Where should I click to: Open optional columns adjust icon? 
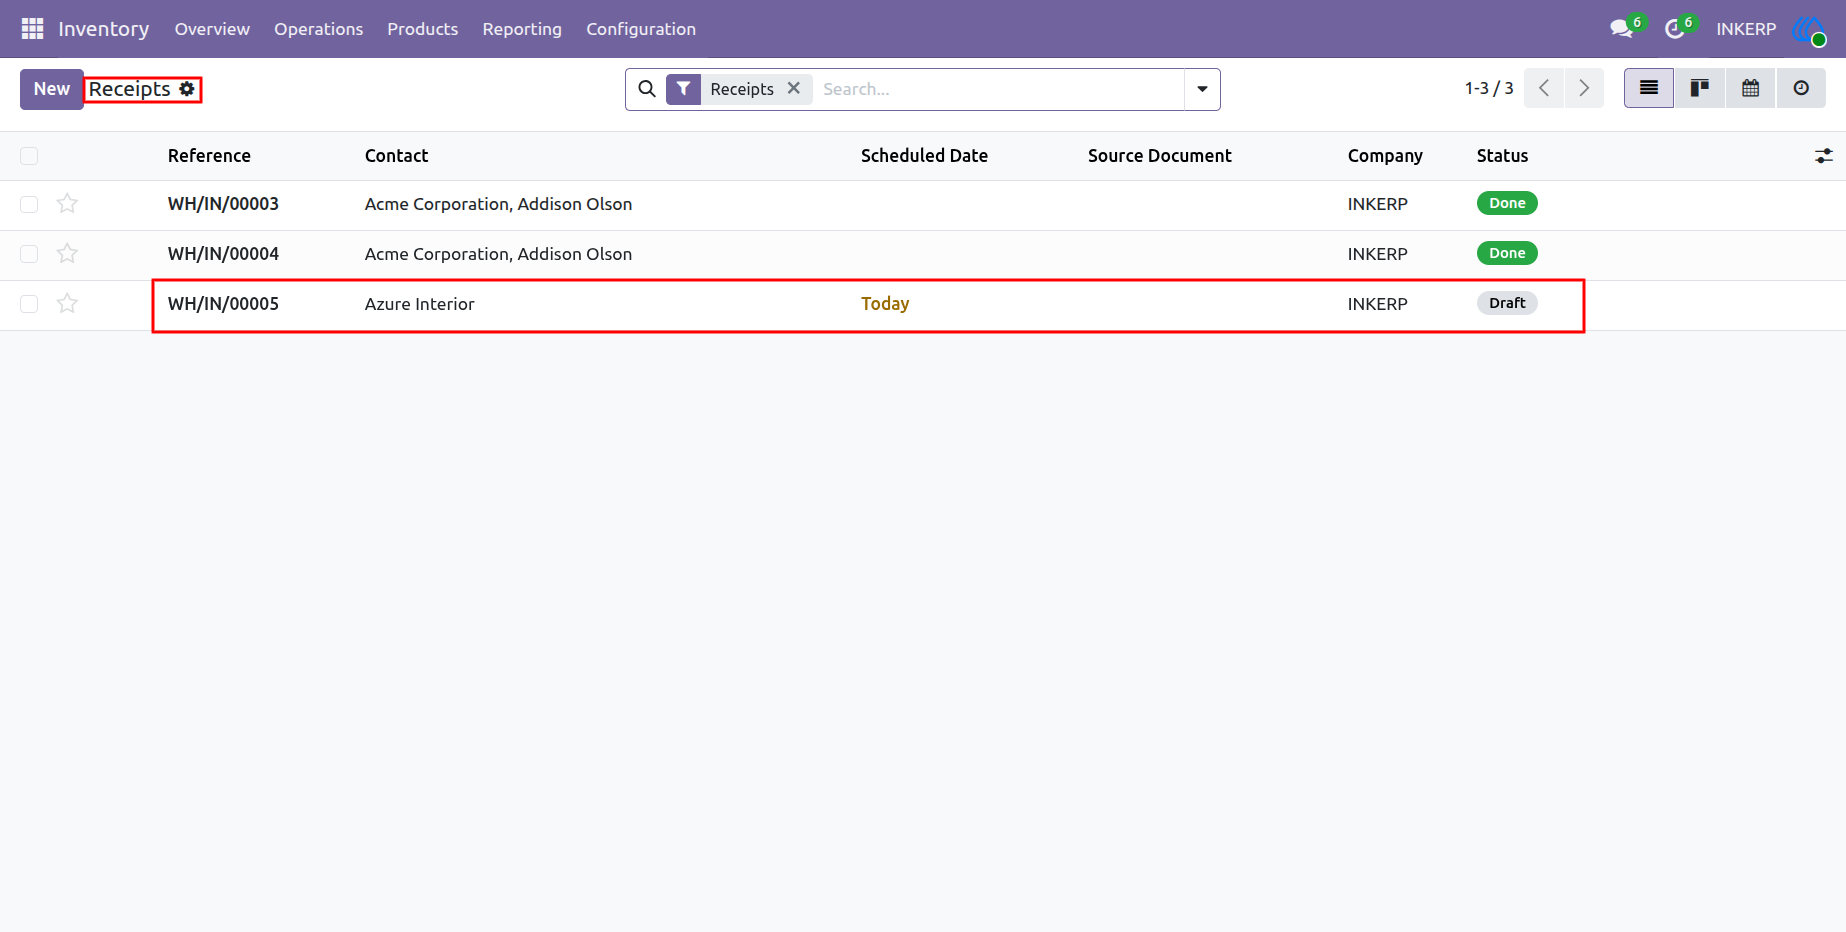[x=1824, y=156]
